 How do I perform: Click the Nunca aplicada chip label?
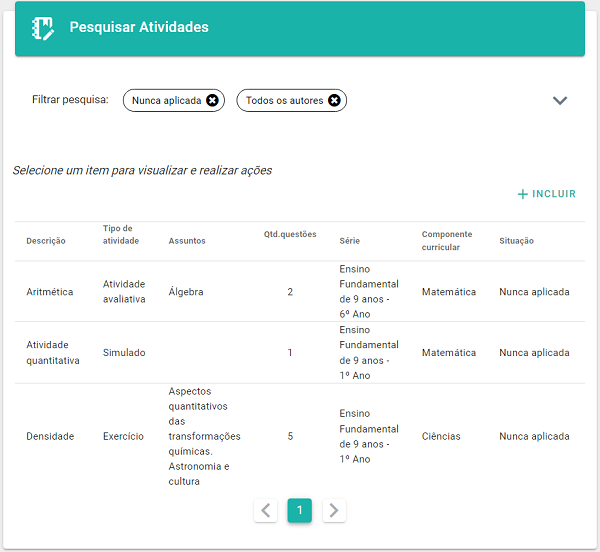click(166, 101)
